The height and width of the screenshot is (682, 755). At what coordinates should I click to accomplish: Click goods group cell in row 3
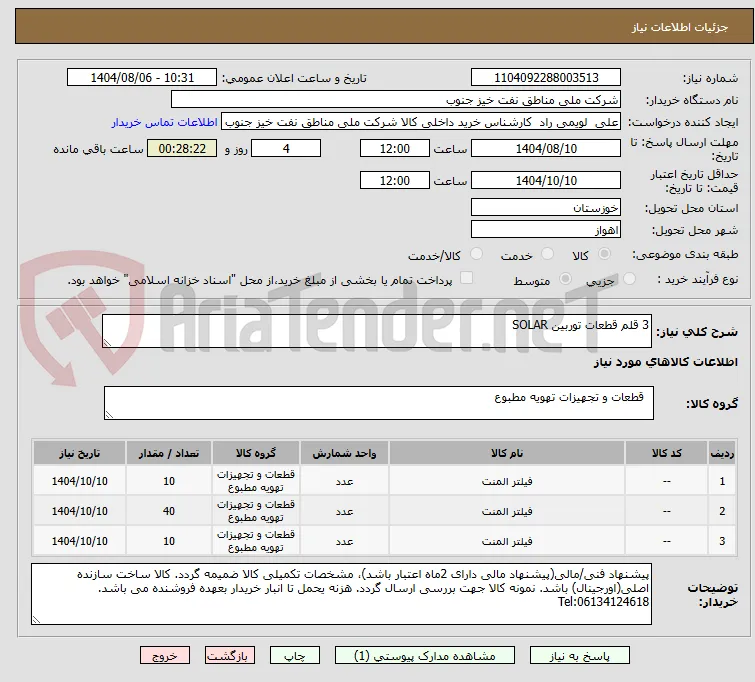point(256,541)
